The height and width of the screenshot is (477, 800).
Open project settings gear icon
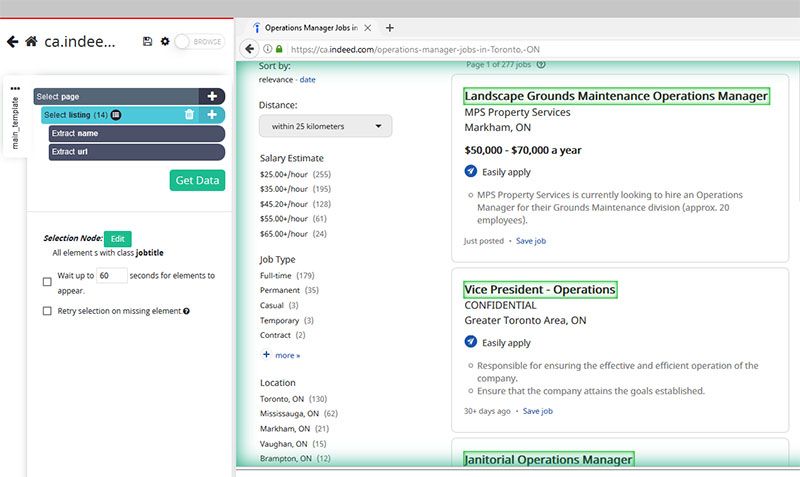[165, 41]
